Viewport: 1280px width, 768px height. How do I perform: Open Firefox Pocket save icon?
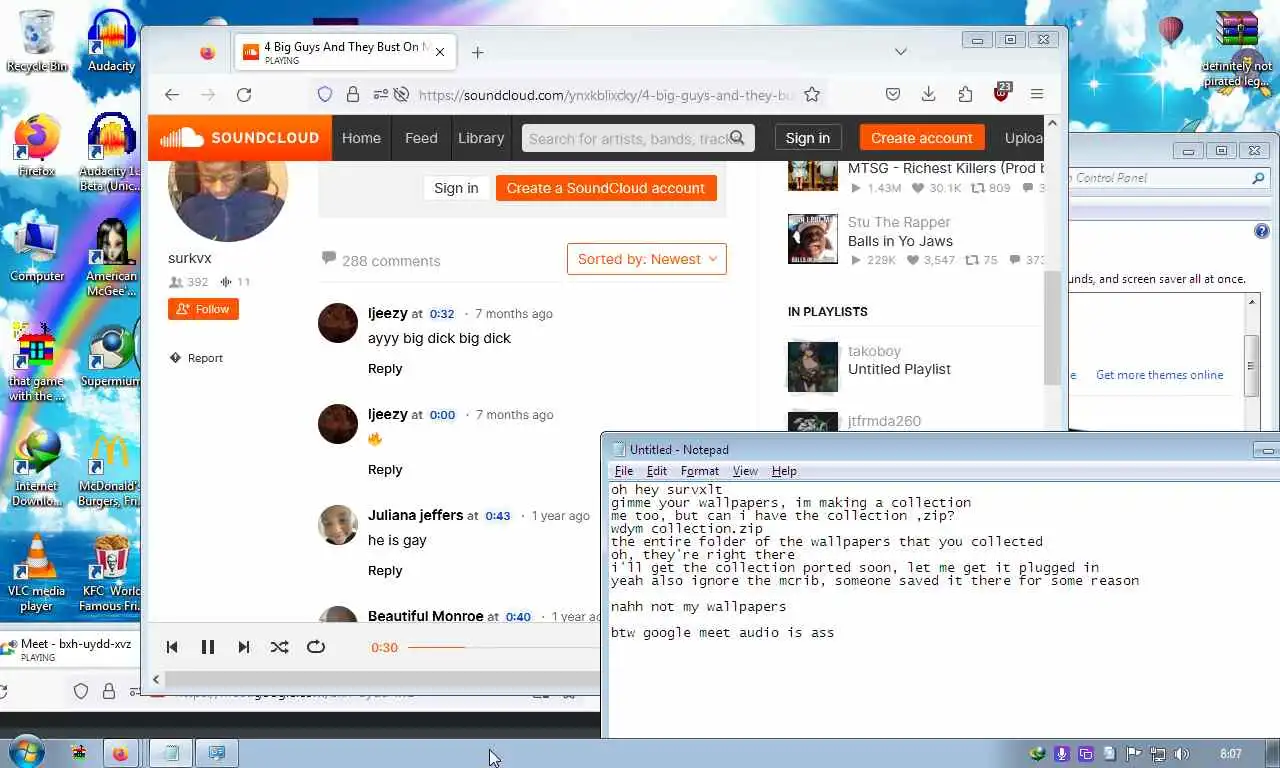coord(893,94)
